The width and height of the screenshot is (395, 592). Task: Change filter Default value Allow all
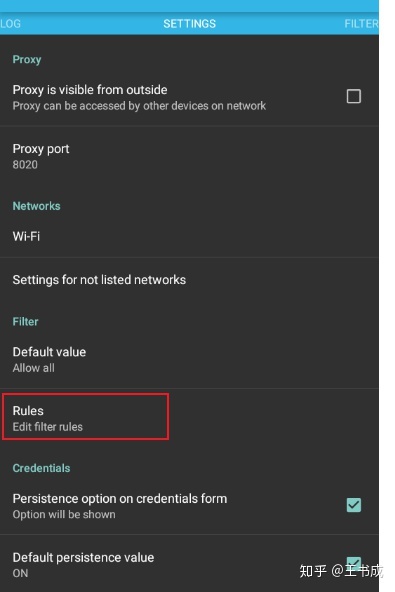tap(189, 359)
